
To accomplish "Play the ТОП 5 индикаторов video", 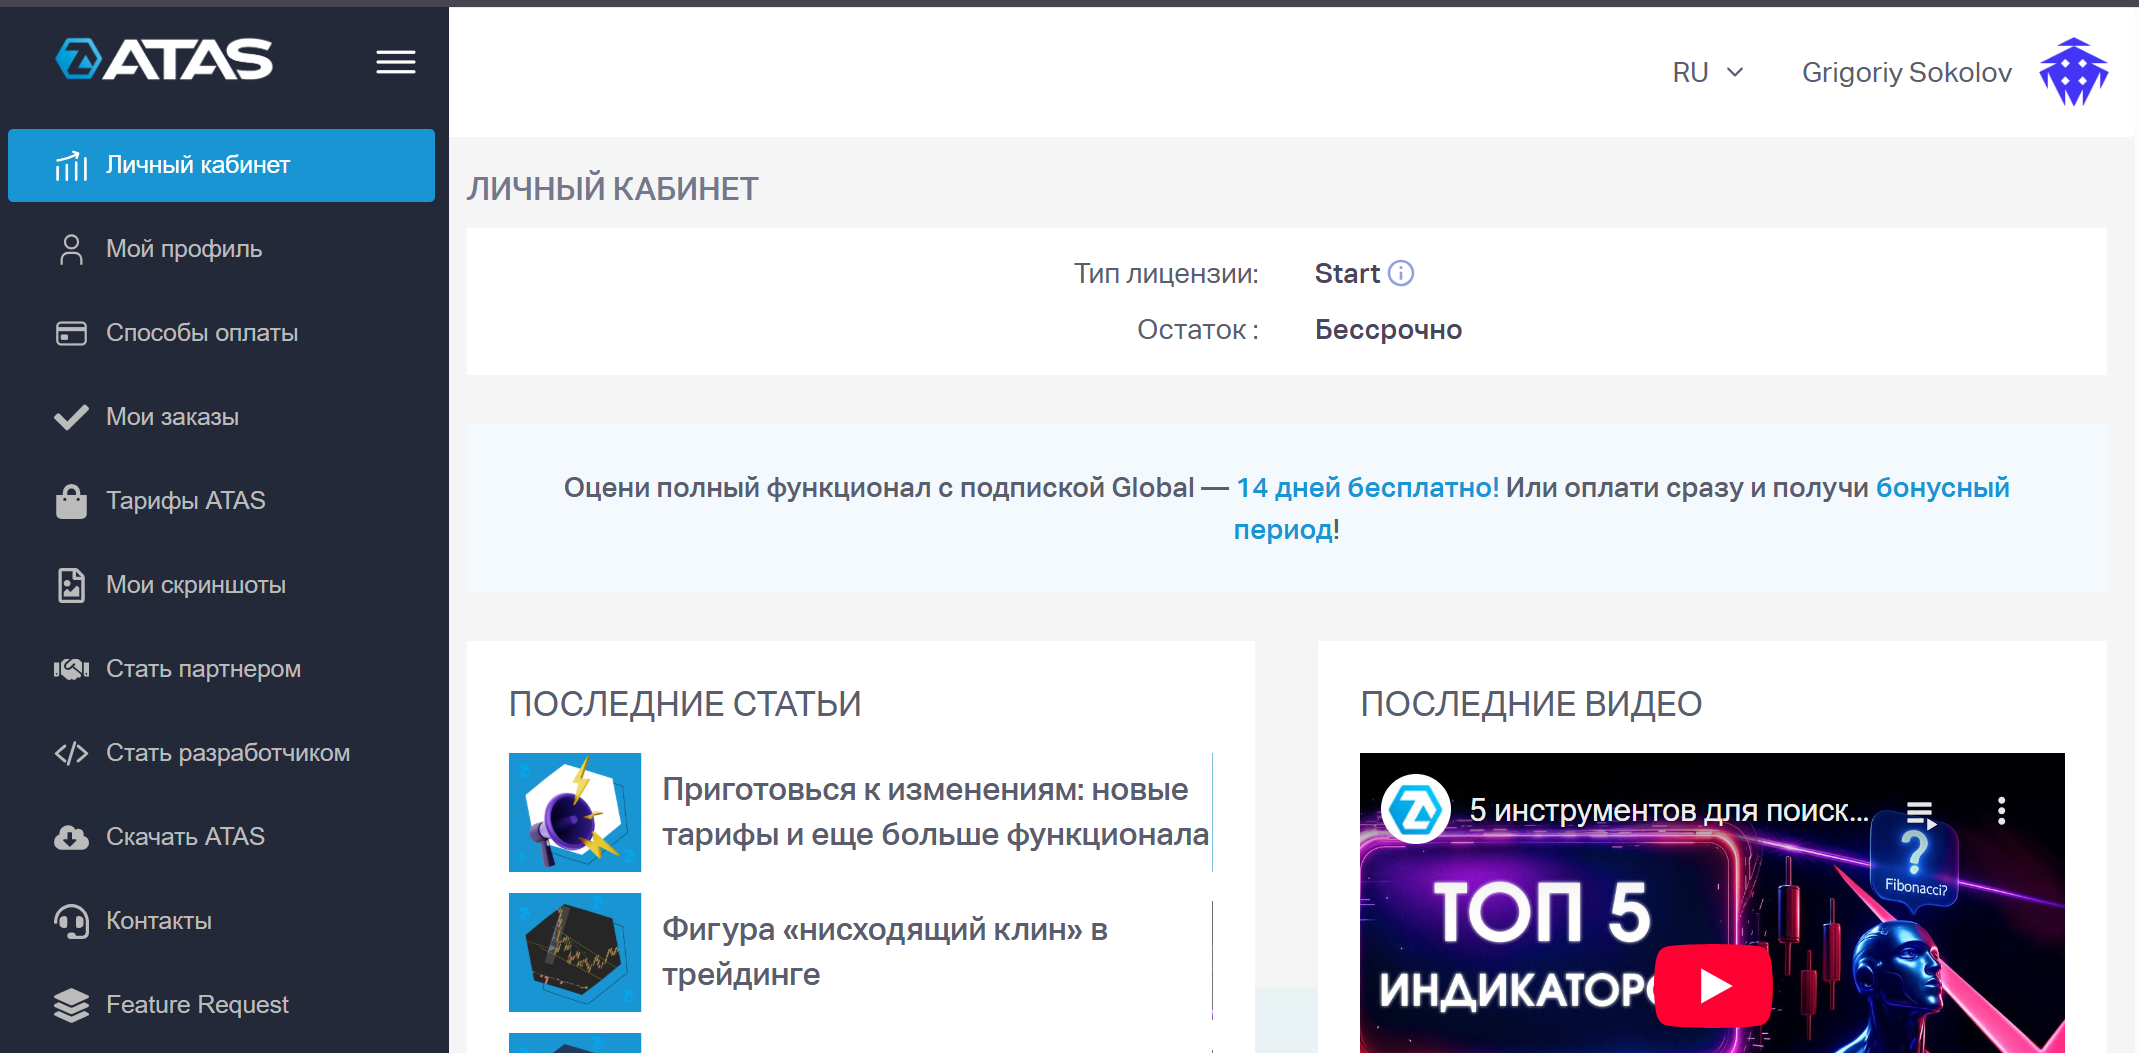I will pos(1714,986).
